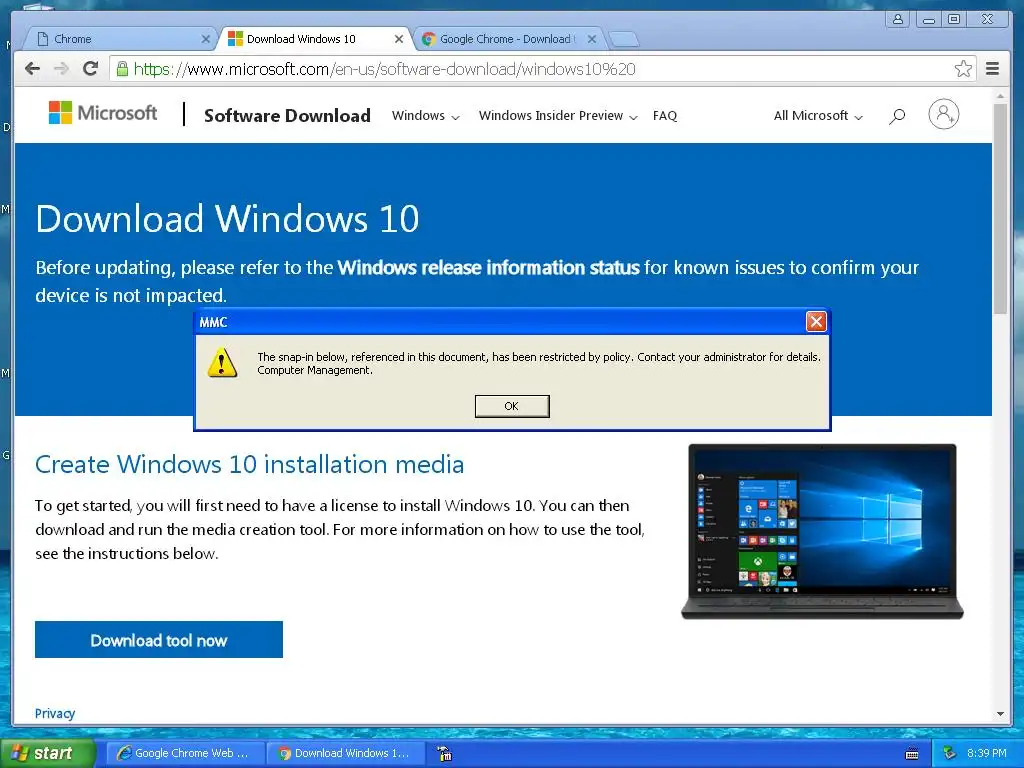Click the page vertical scrollbar thumb
The width and height of the screenshot is (1024, 768).
click(1000, 209)
